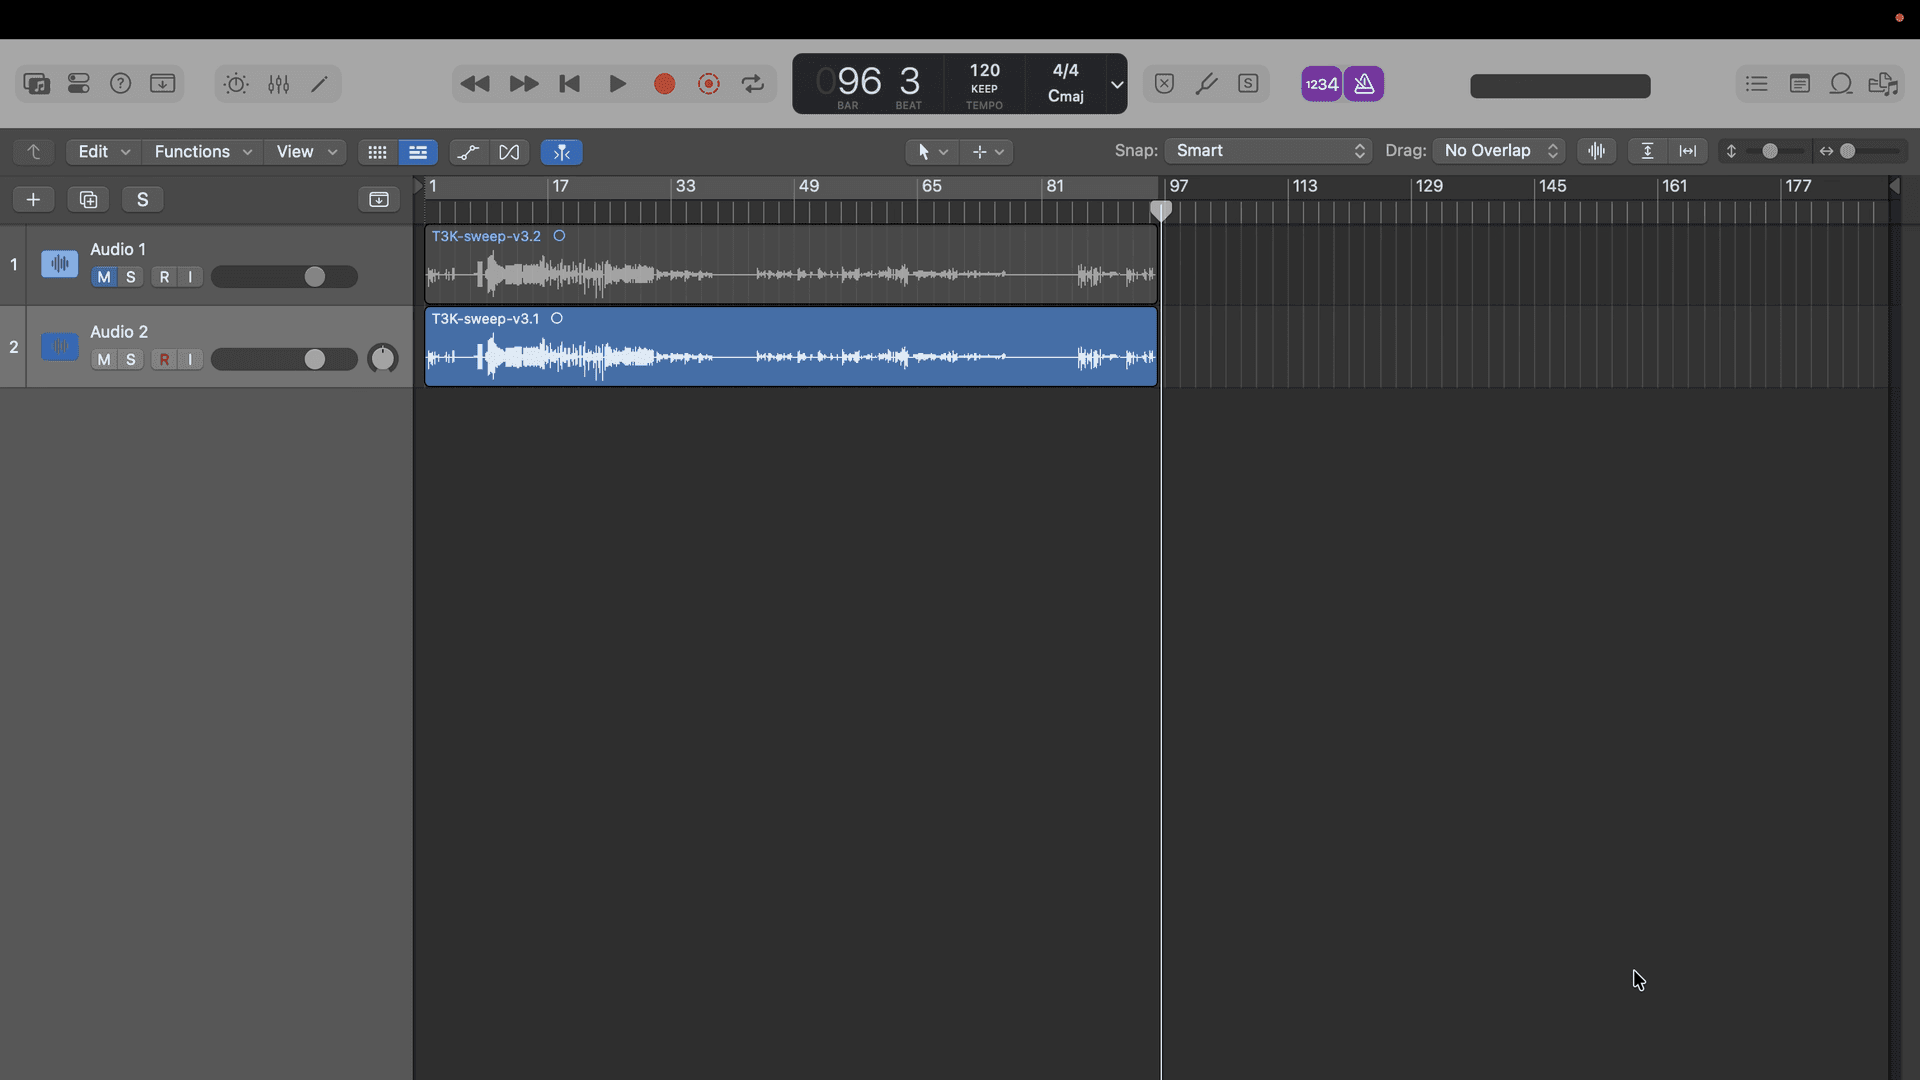Open the Media Browser icon
The width and height of the screenshot is (1920, 1080).
tap(1883, 84)
